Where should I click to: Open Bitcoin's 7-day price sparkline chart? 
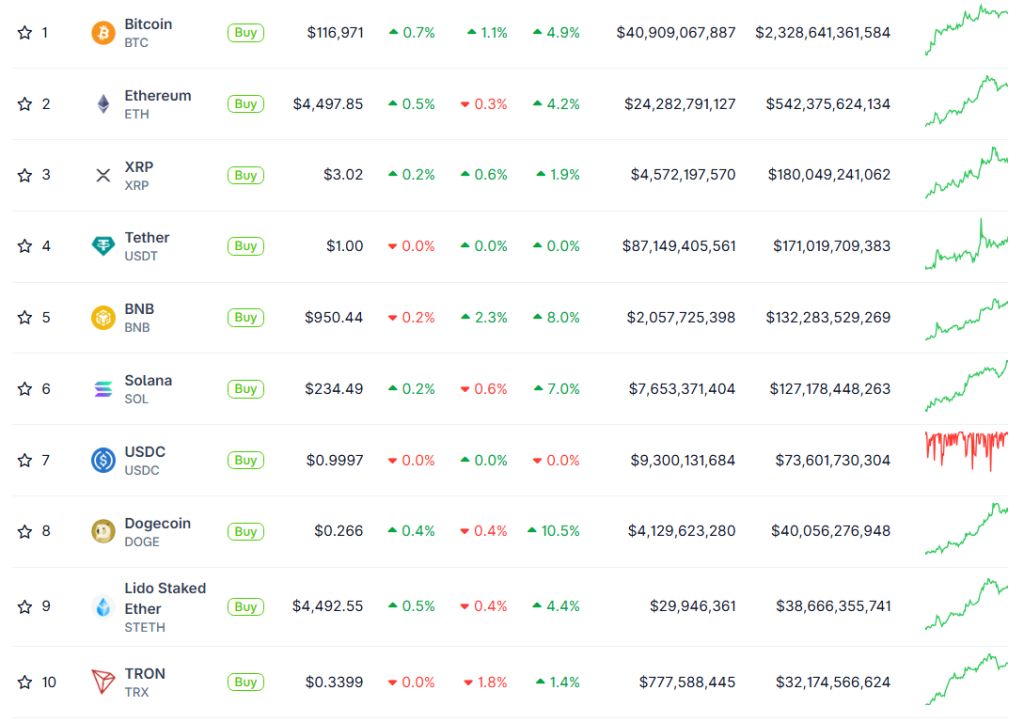coord(967,30)
